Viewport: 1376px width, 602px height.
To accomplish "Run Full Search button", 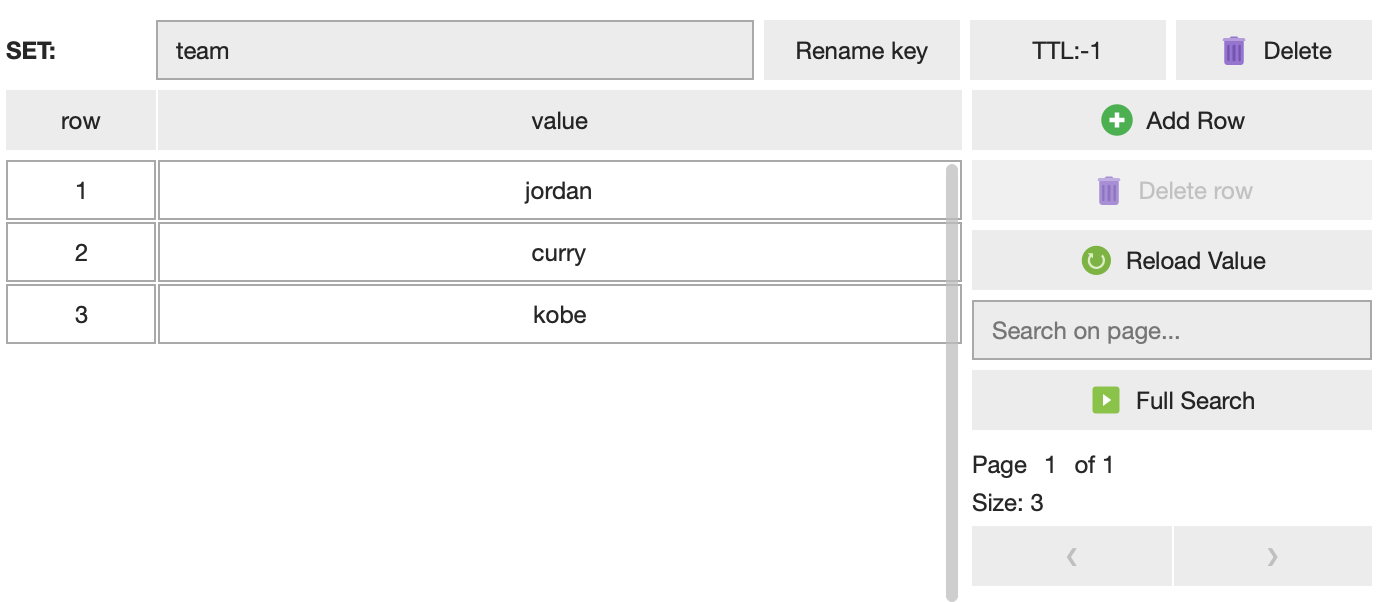I will coord(1194,401).
